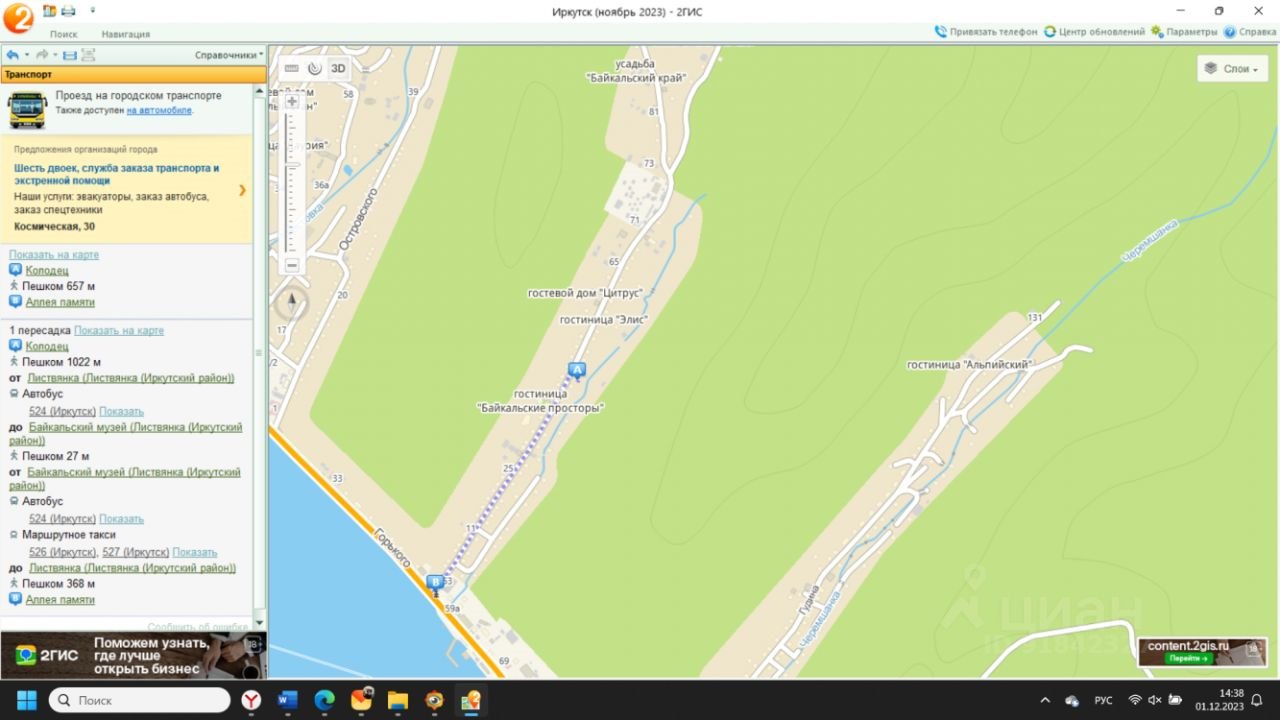Go back with the blue back arrow
The image size is (1280, 720).
pos(12,55)
